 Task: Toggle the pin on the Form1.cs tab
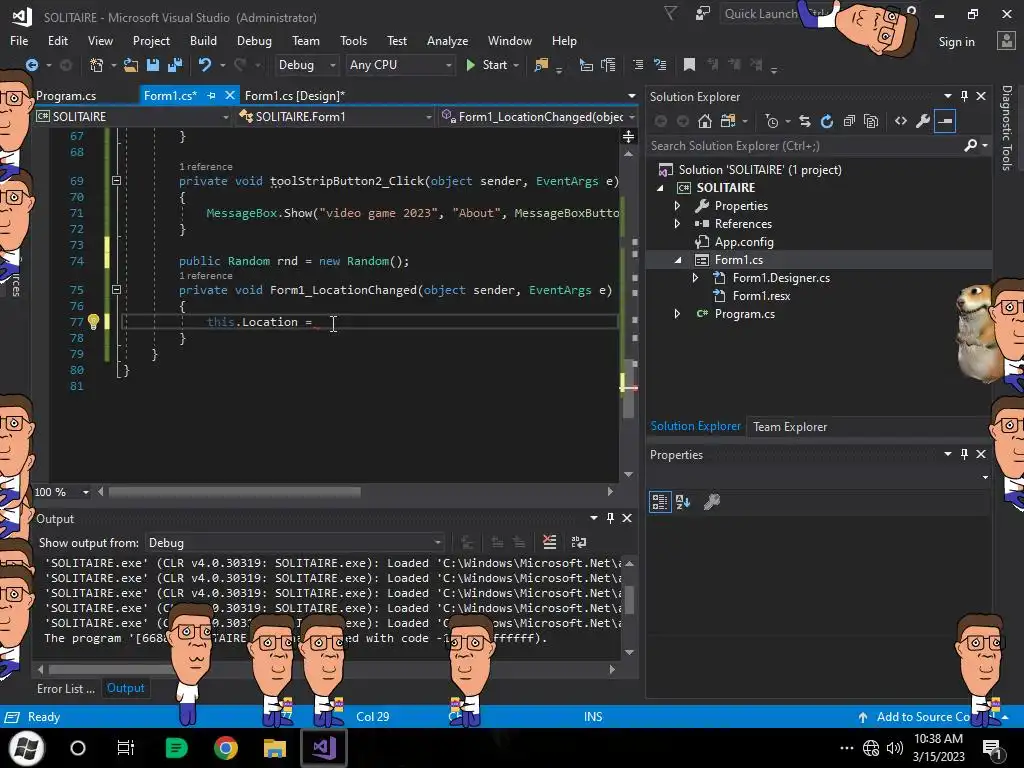point(211,95)
